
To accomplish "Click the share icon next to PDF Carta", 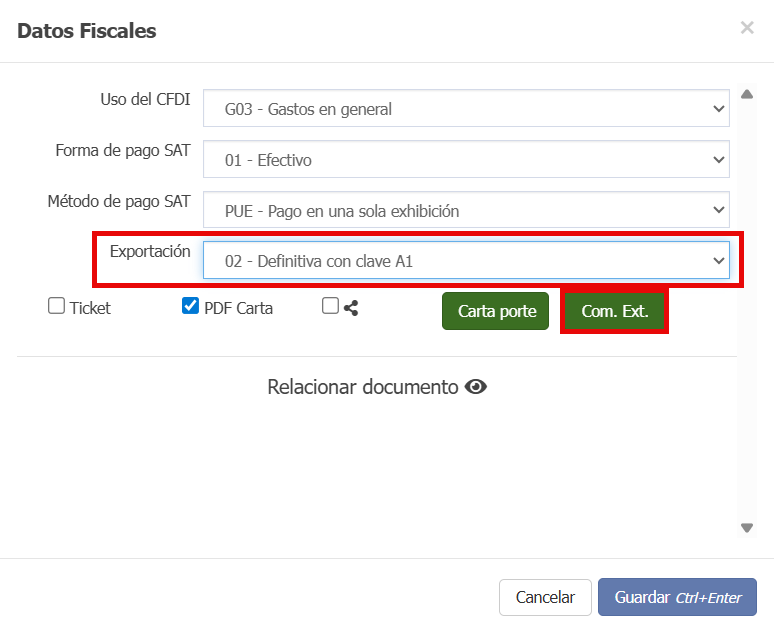I will (351, 308).
